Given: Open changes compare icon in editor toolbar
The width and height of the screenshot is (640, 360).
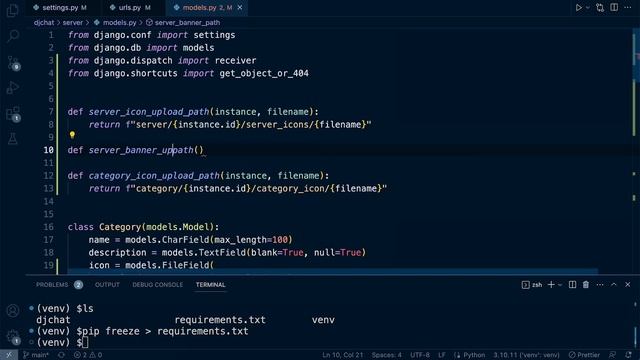Looking at the screenshot, I should click(600, 7).
